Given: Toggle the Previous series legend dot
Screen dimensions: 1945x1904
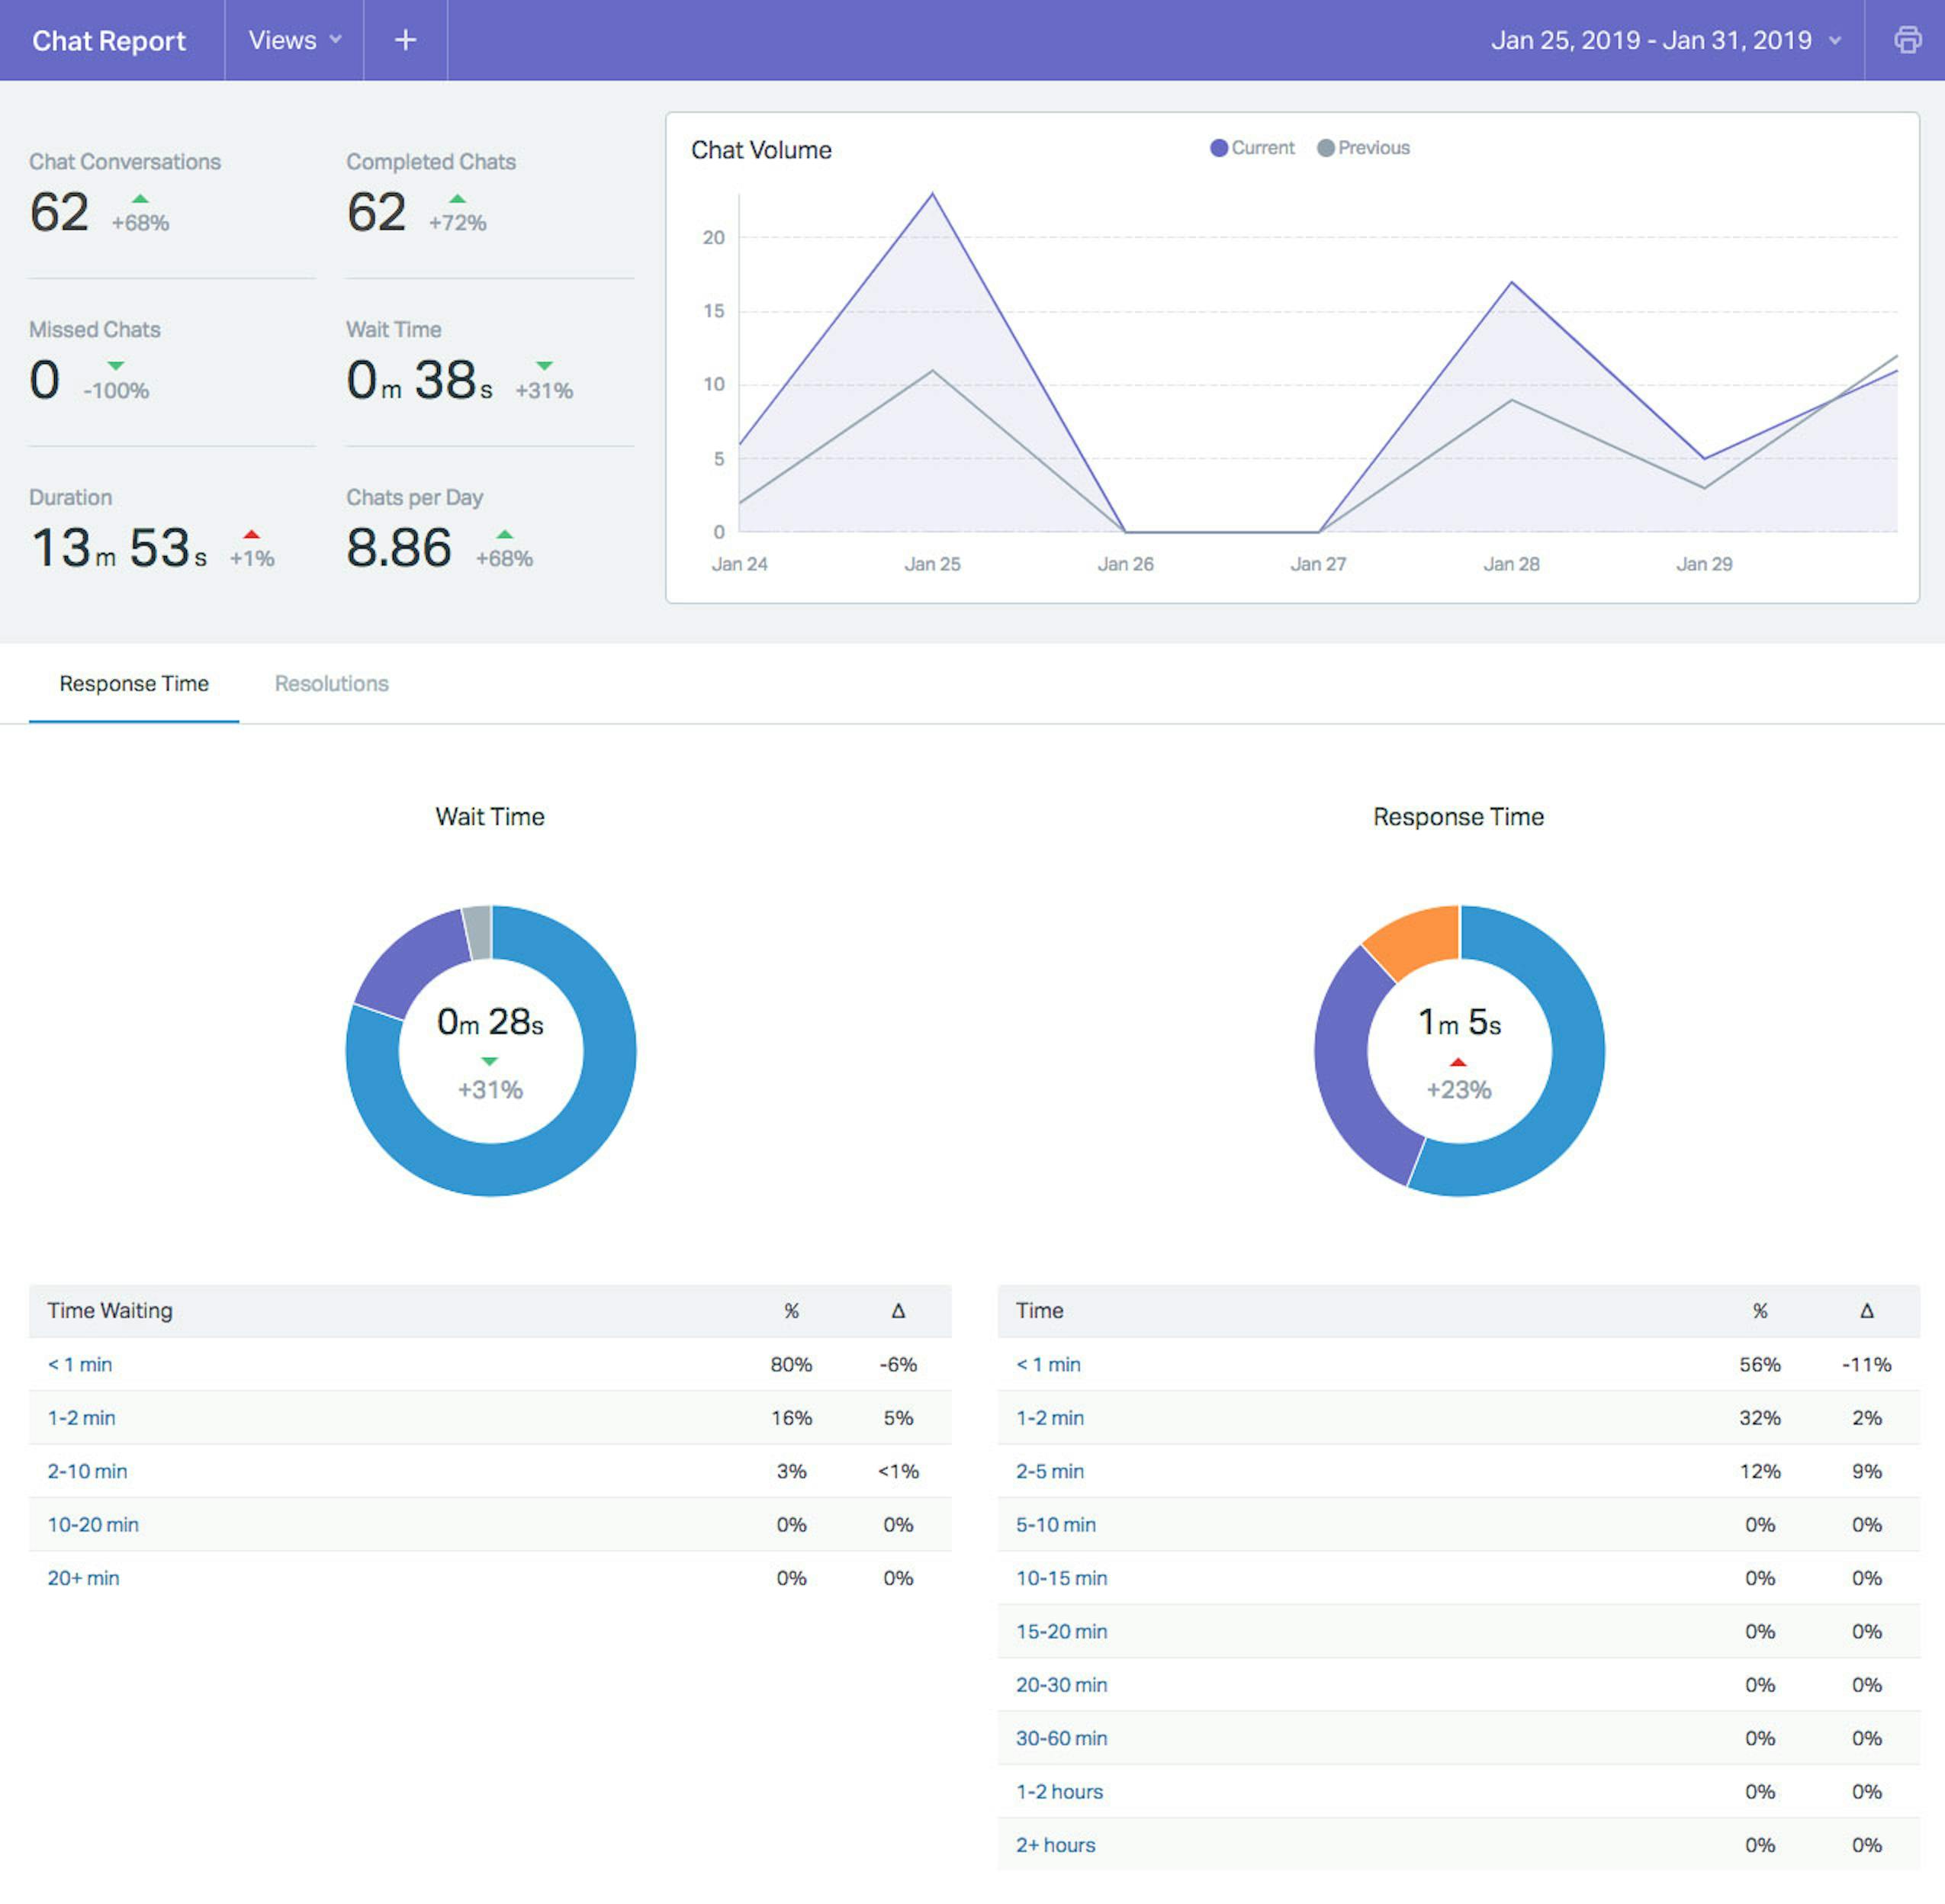Looking at the screenshot, I should pyautogui.click(x=1325, y=148).
